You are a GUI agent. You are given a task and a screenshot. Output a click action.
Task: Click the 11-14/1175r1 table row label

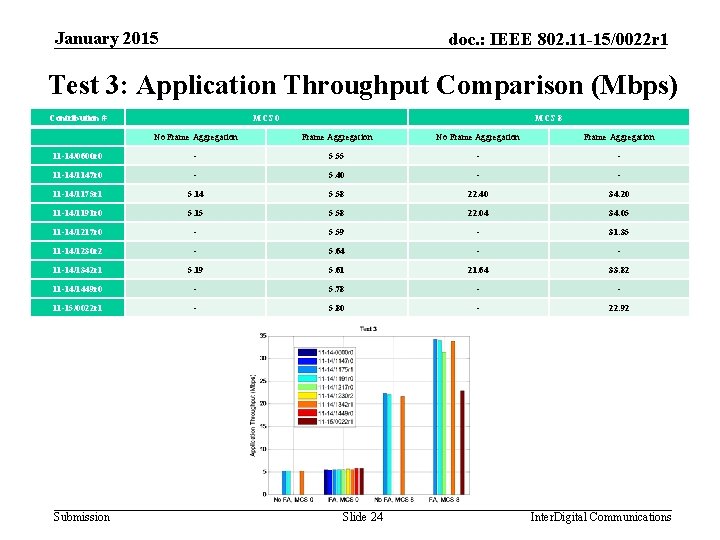coord(78,194)
